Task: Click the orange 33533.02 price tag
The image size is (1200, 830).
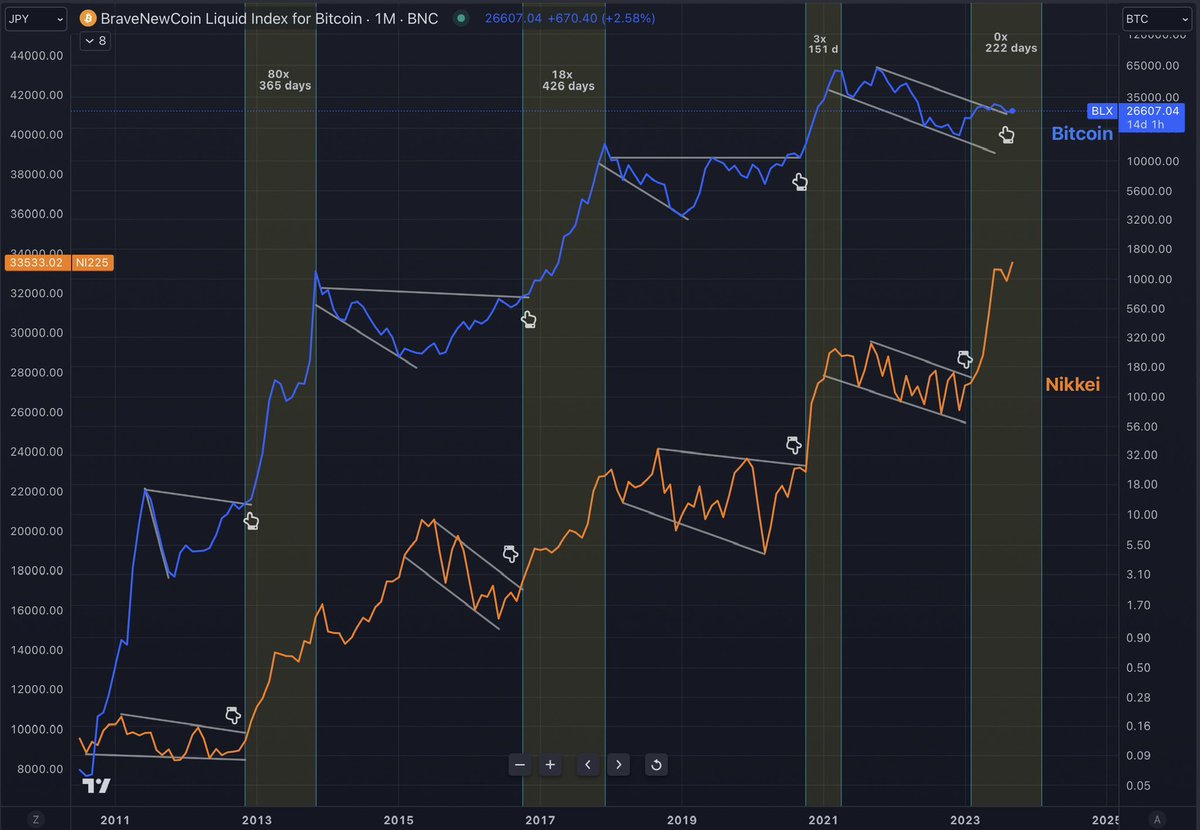Action: pos(36,262)
